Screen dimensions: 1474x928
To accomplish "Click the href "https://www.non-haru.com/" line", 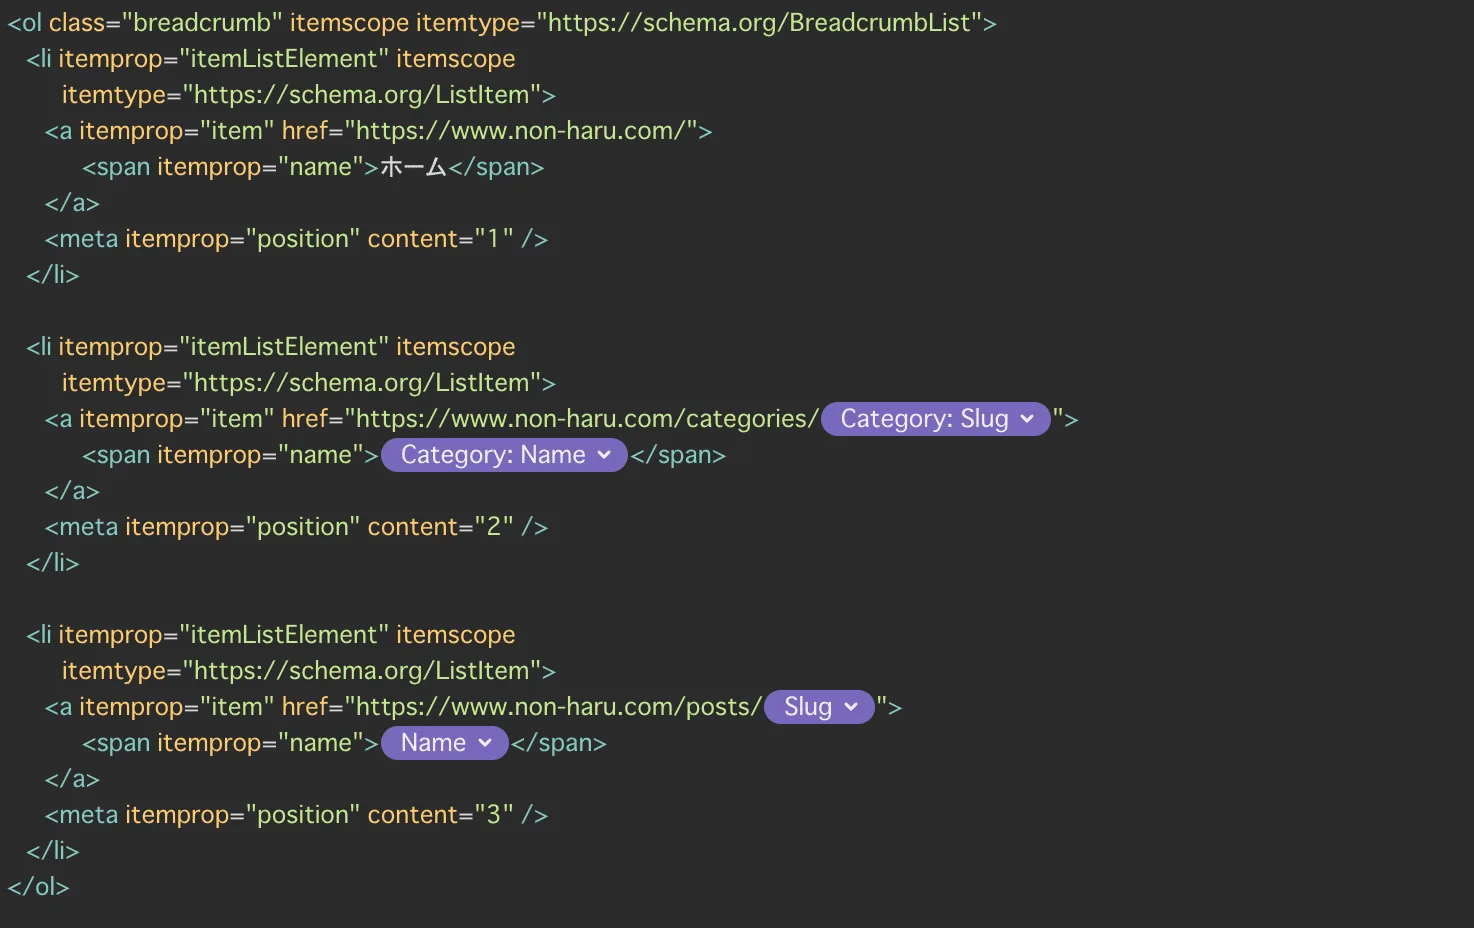I will (x=378, y=131).
